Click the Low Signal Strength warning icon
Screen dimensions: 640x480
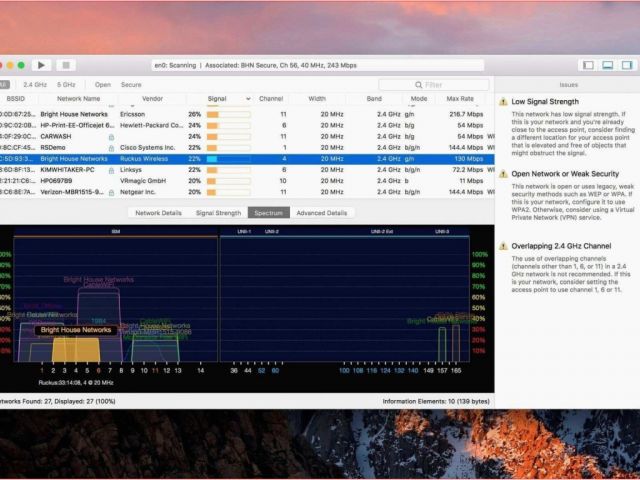click(502, 102)
